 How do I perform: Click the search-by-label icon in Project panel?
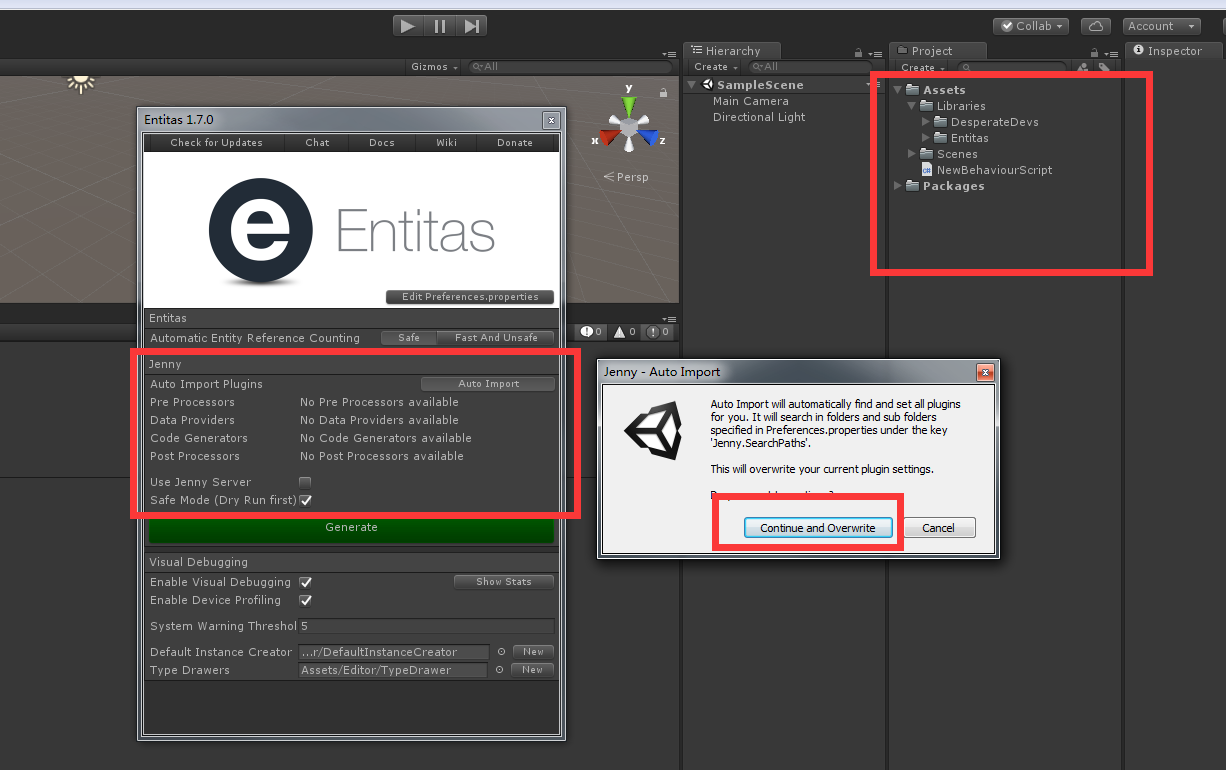[x=1104, y=67]
